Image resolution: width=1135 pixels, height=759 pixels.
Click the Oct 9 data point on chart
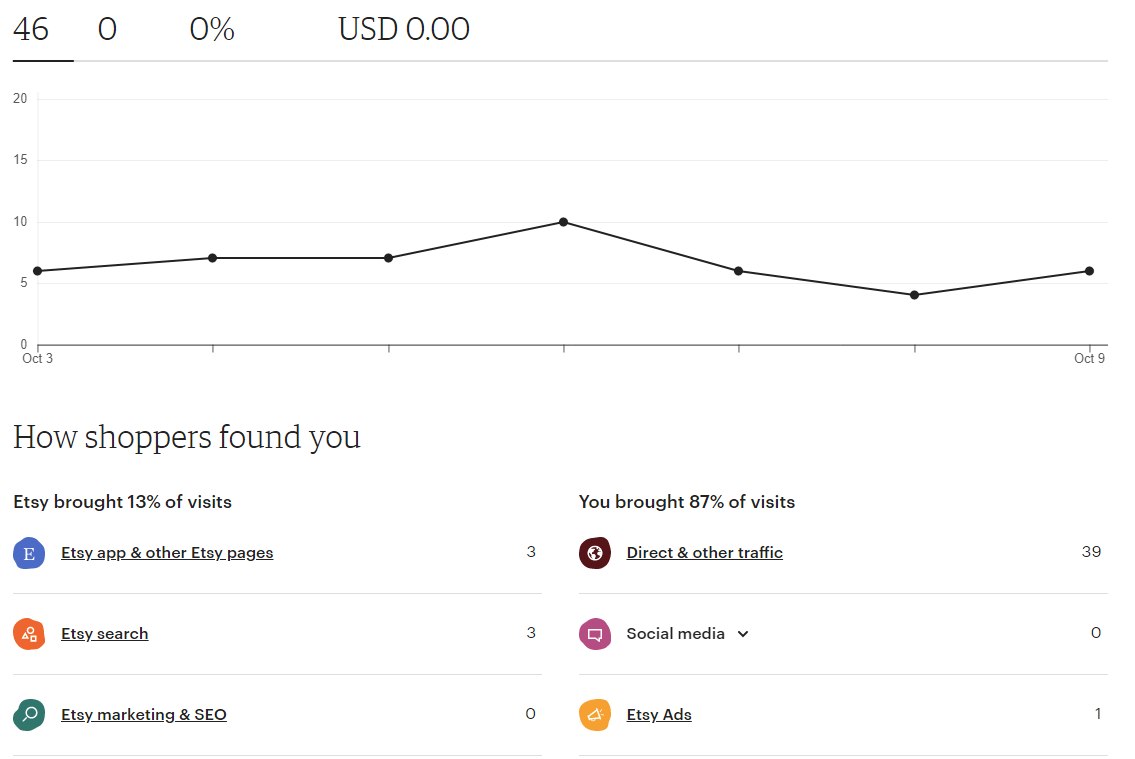pos(1089,271)
